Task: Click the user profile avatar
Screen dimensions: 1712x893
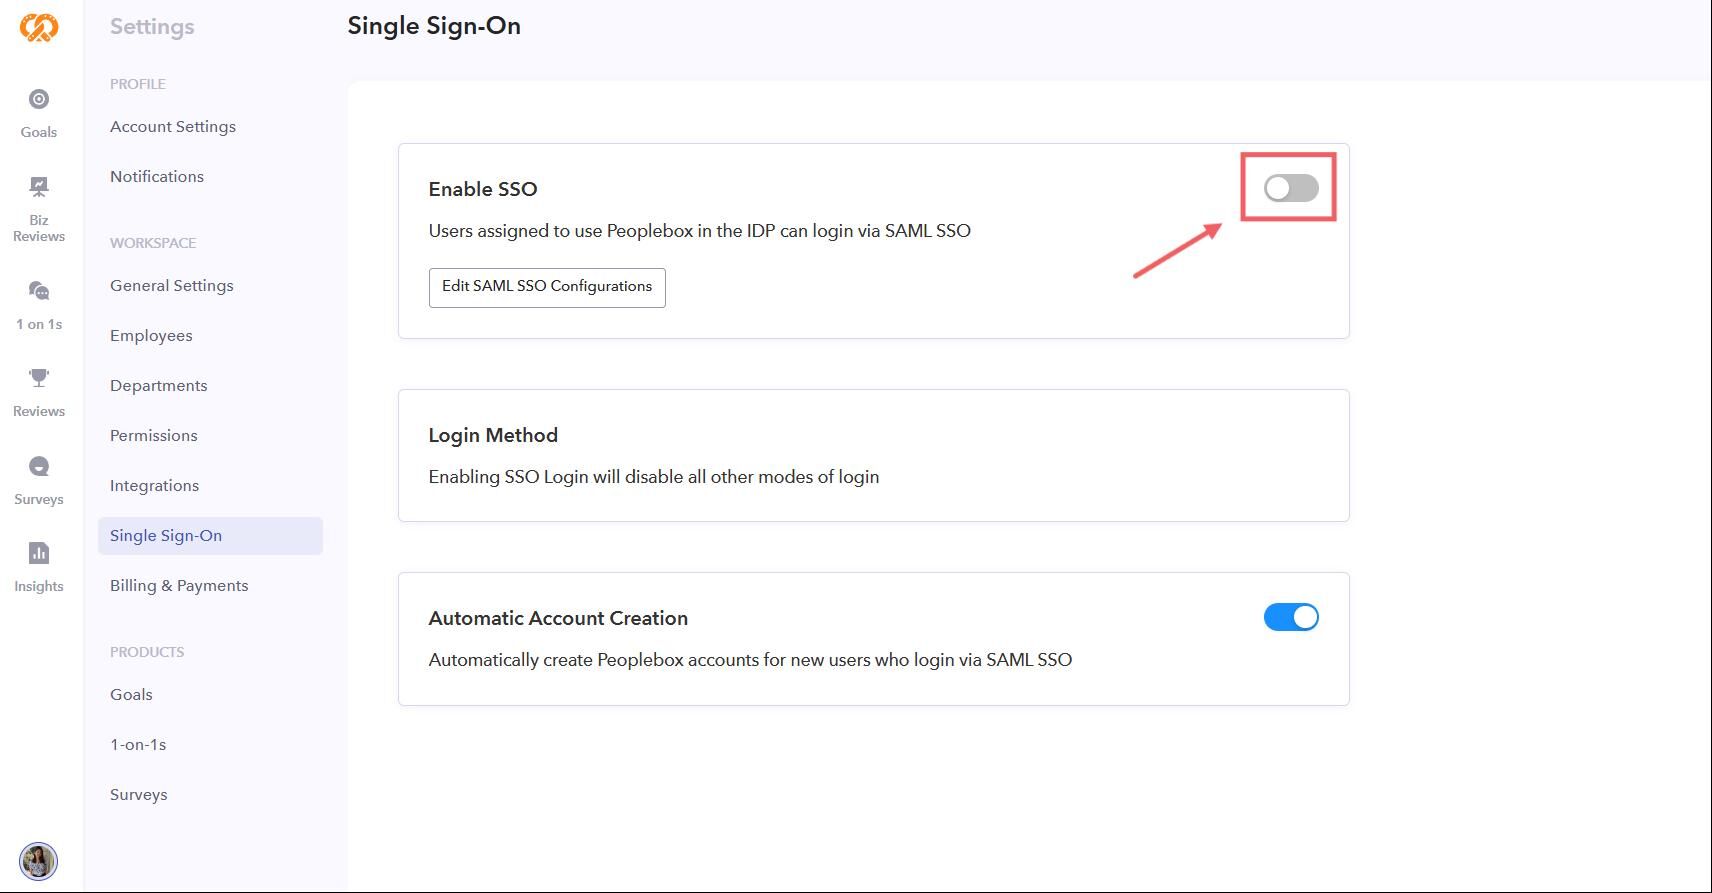Action: 39,861
